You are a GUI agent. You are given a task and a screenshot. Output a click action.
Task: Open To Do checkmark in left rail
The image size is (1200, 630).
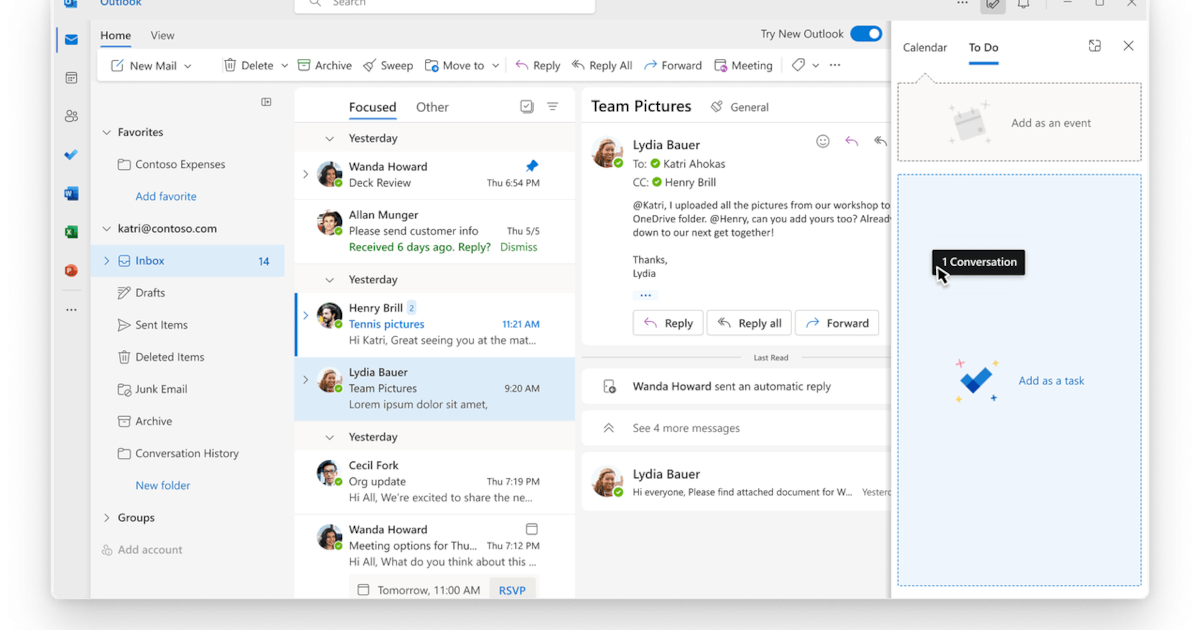[x=71, y=155]
